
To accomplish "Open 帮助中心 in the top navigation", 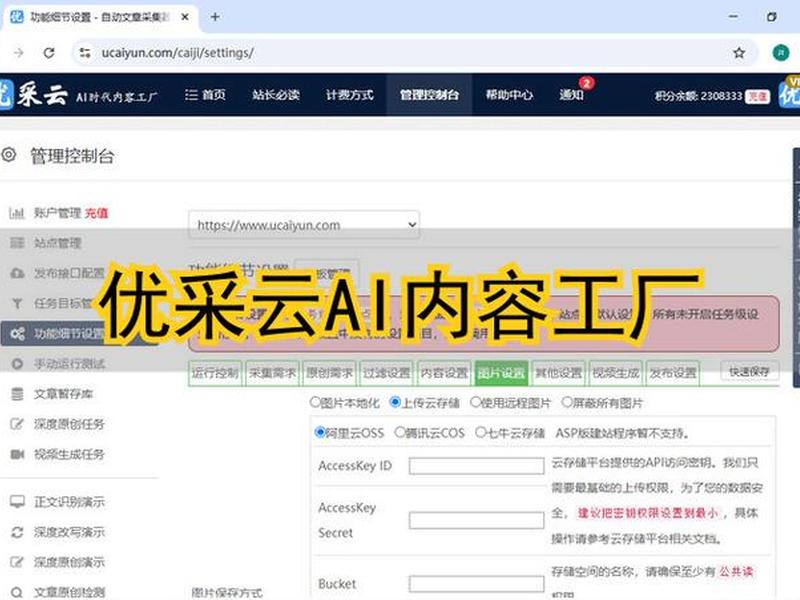I will [509, 95].
